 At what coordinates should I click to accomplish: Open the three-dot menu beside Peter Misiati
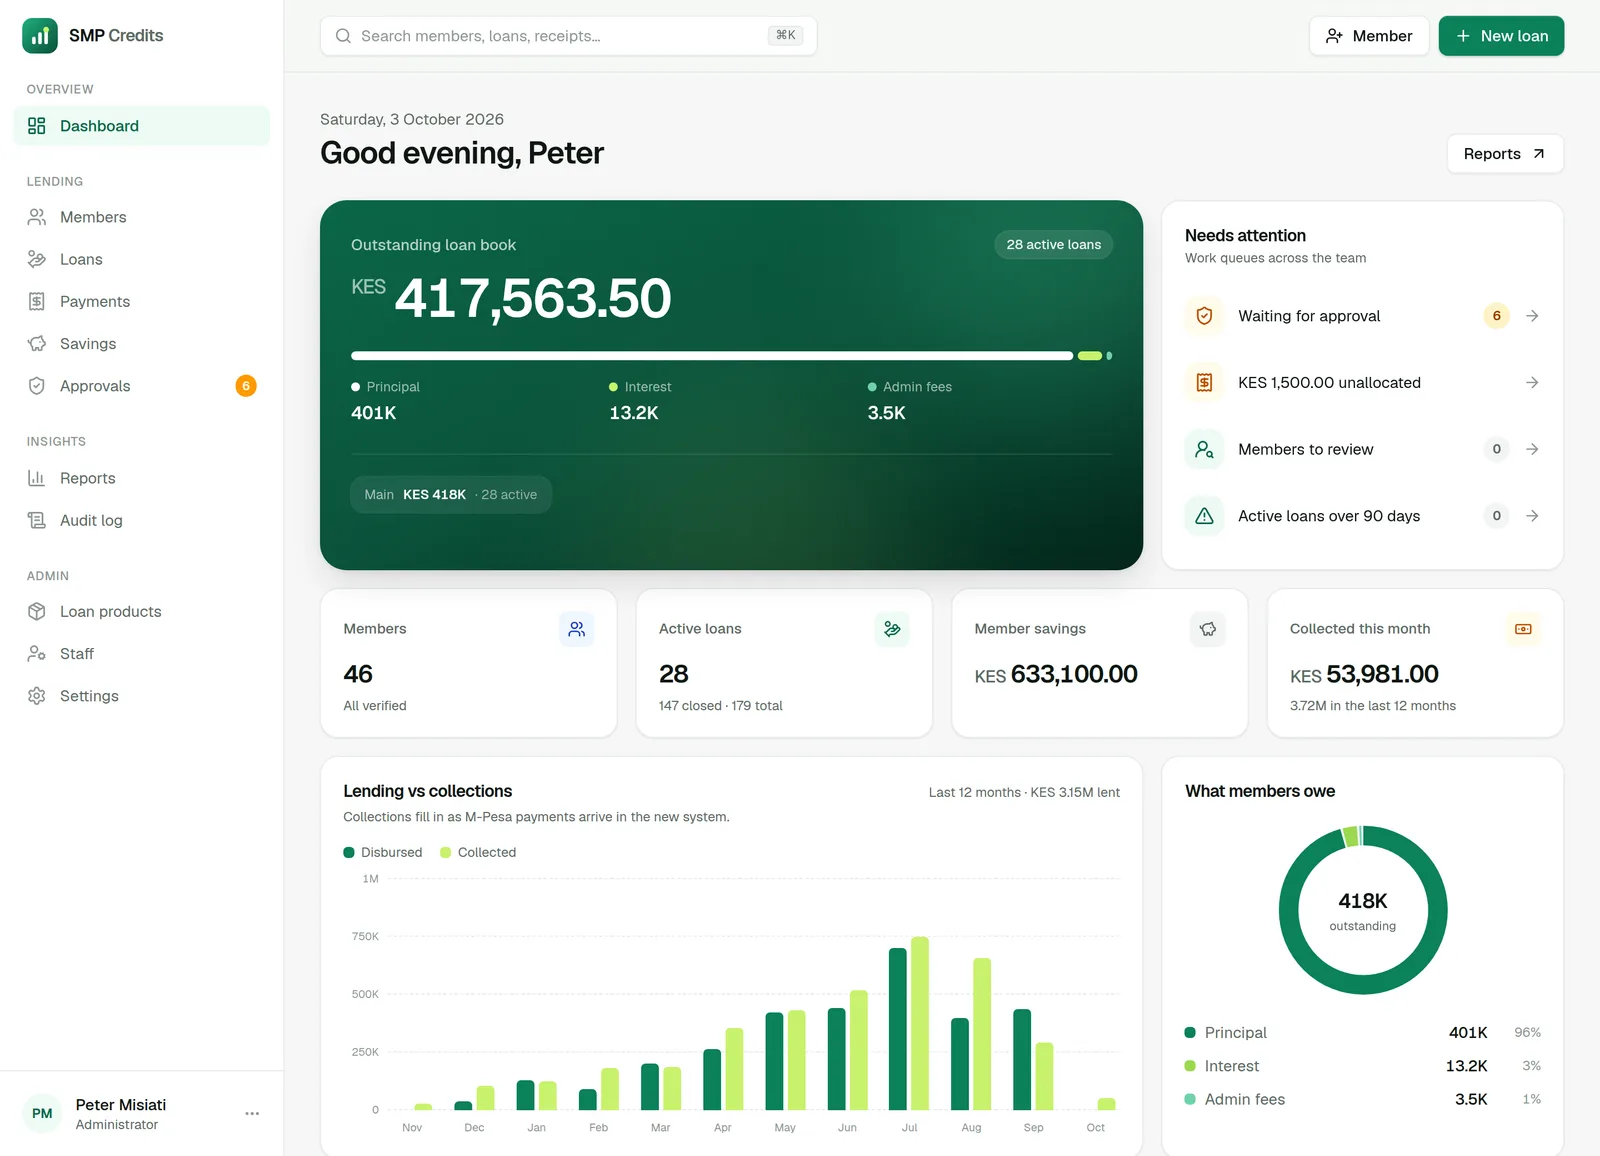(x=252, y=1113)
